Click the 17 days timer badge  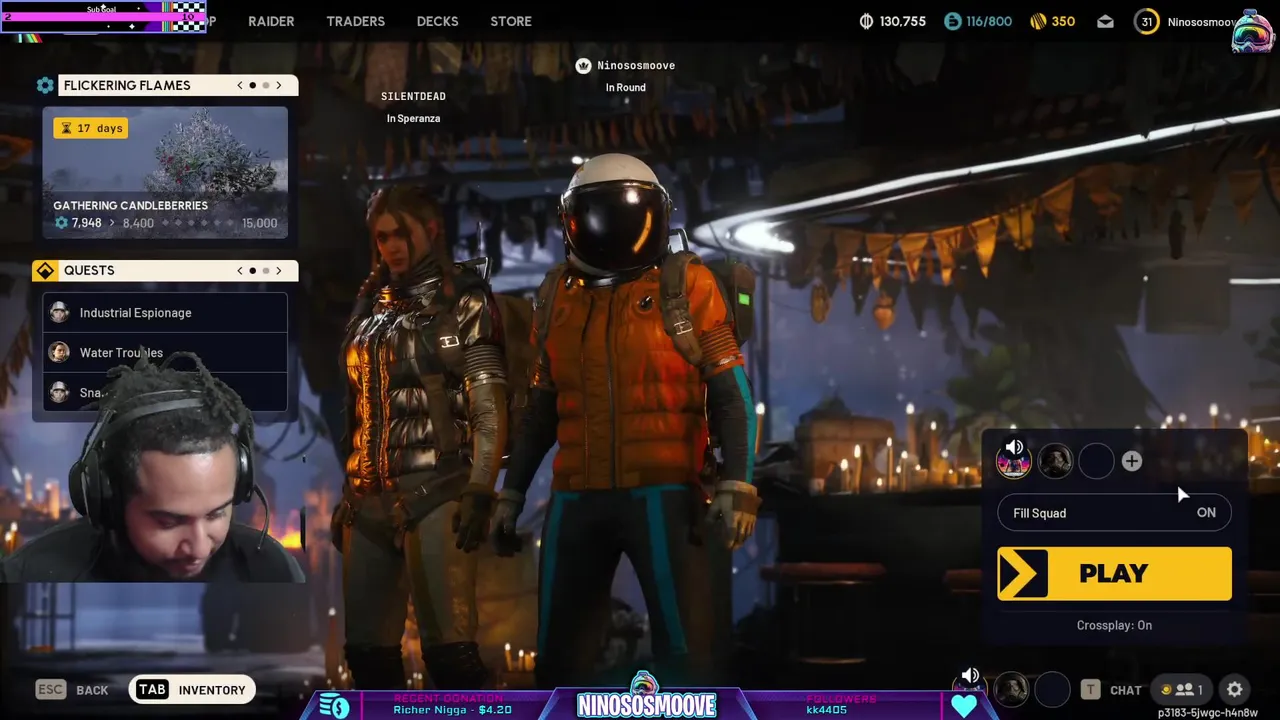(91, 128)
